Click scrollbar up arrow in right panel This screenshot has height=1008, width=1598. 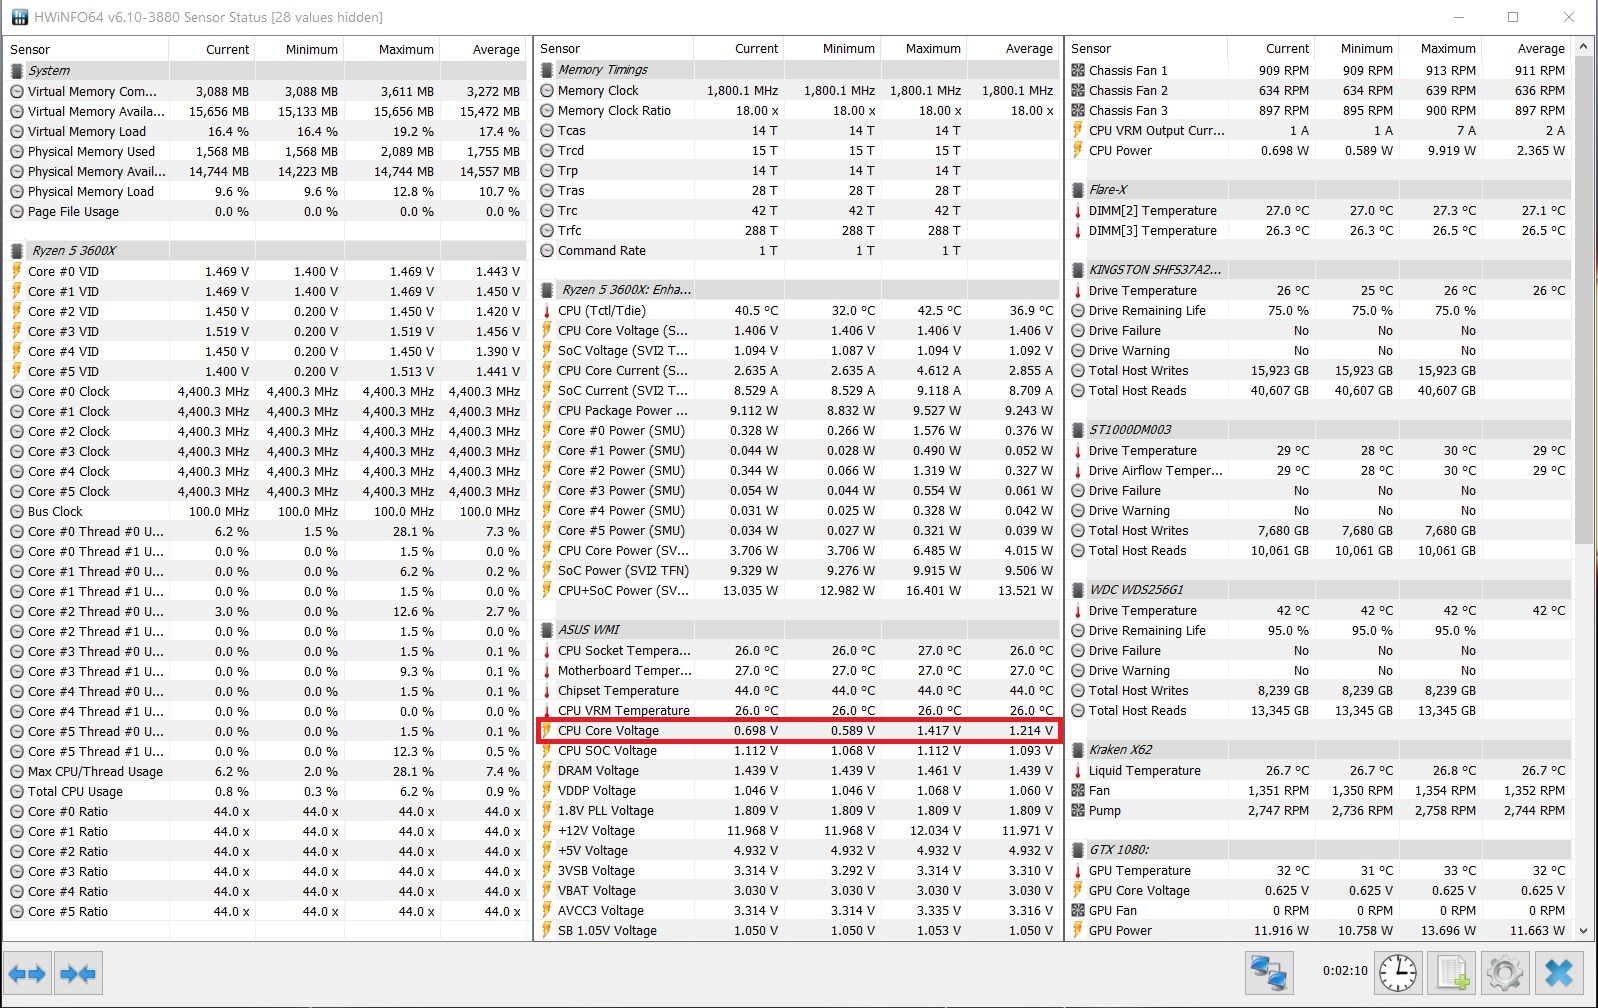1583,47
